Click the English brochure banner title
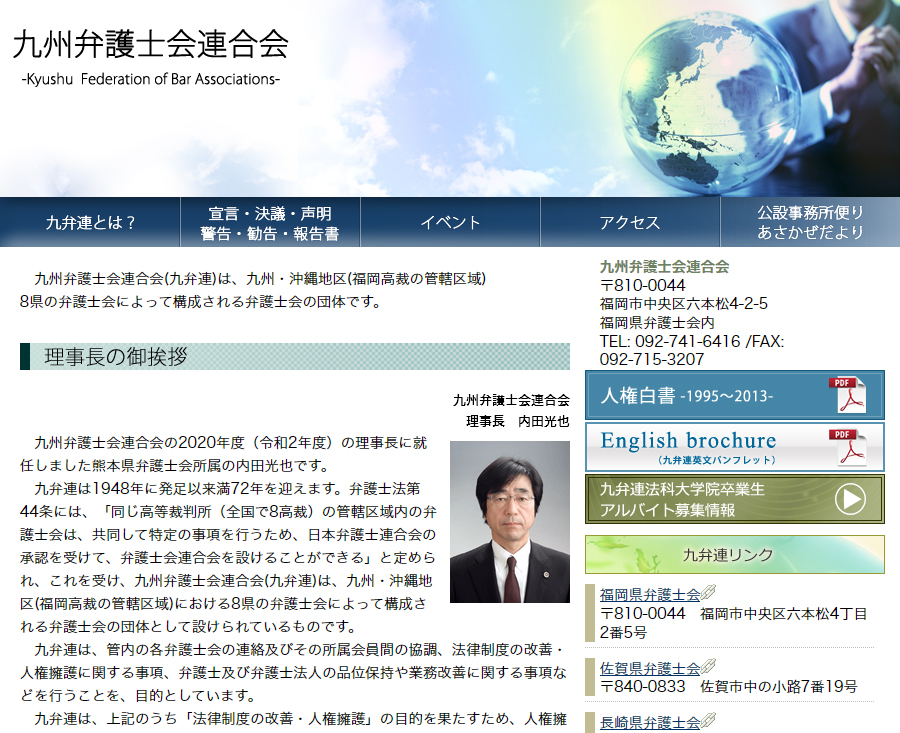This screenshot has width=900, height=733. [x=688, y=441]
